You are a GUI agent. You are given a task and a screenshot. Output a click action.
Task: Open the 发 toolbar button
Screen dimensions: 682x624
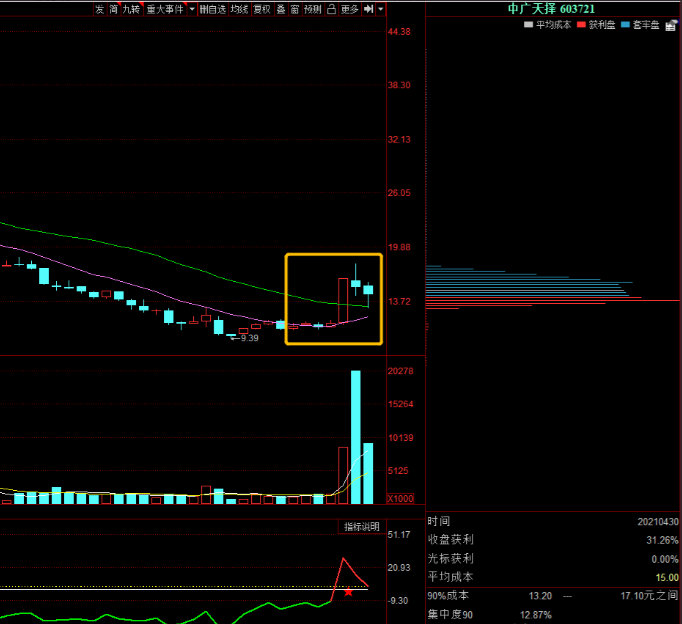pos(100,9)
